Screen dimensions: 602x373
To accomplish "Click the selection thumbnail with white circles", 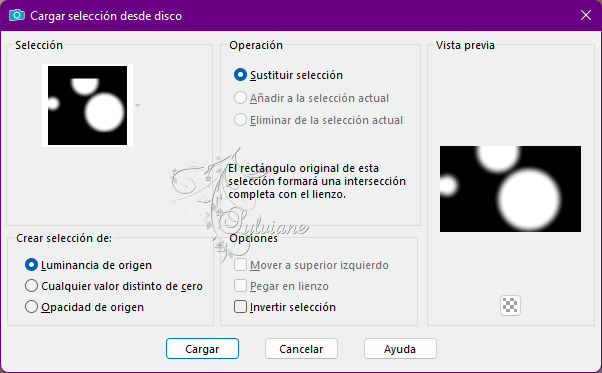I will tap(88, 106).
